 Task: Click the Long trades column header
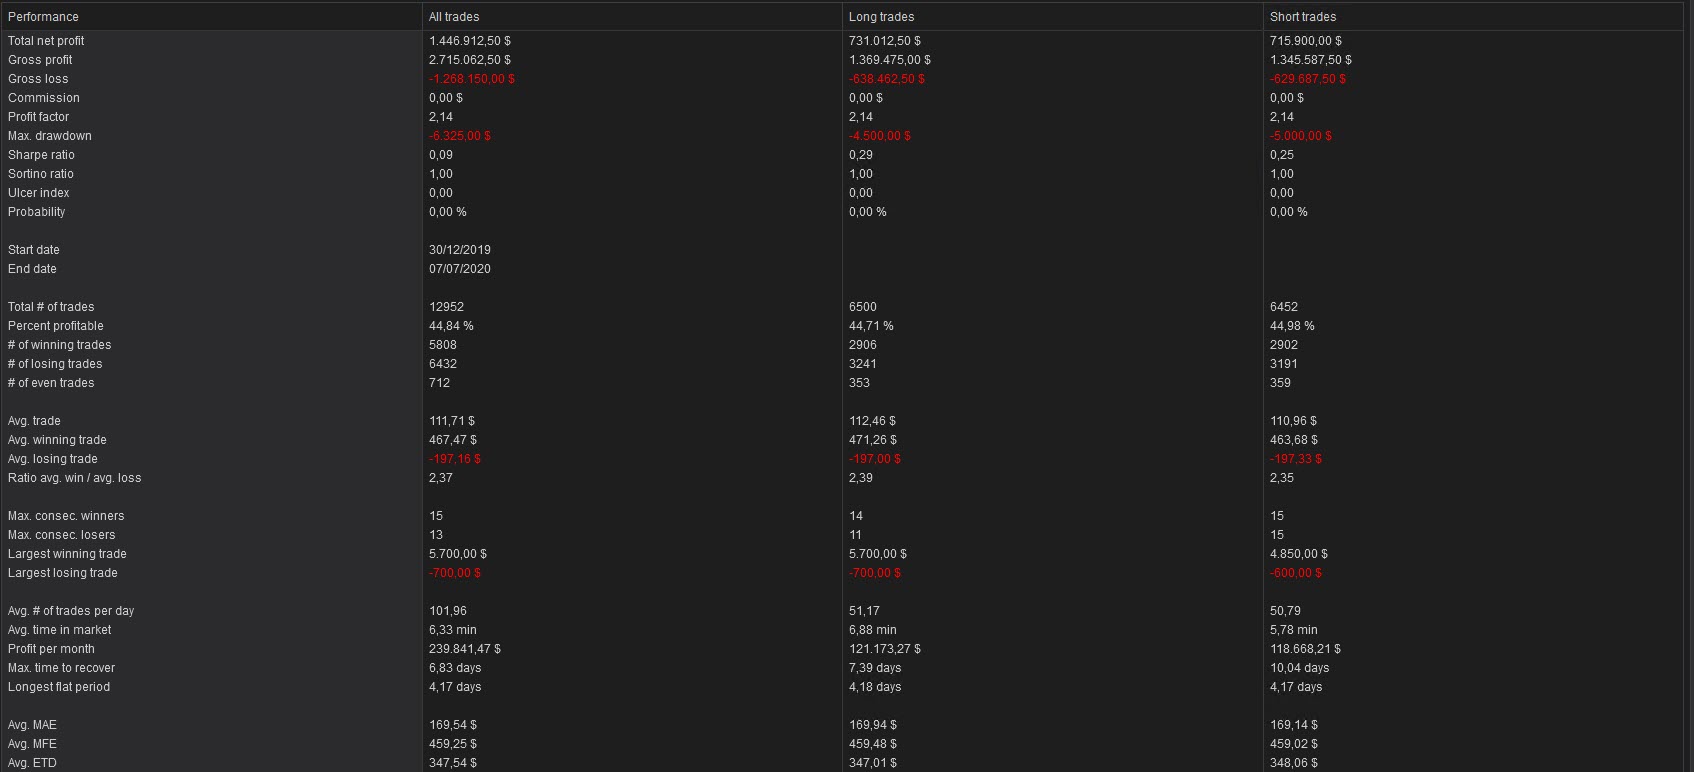881,17
